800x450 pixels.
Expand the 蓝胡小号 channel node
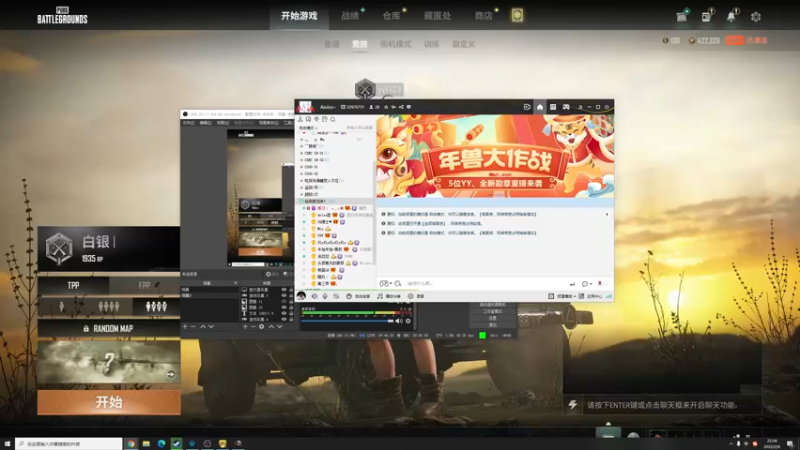(302, 187)
